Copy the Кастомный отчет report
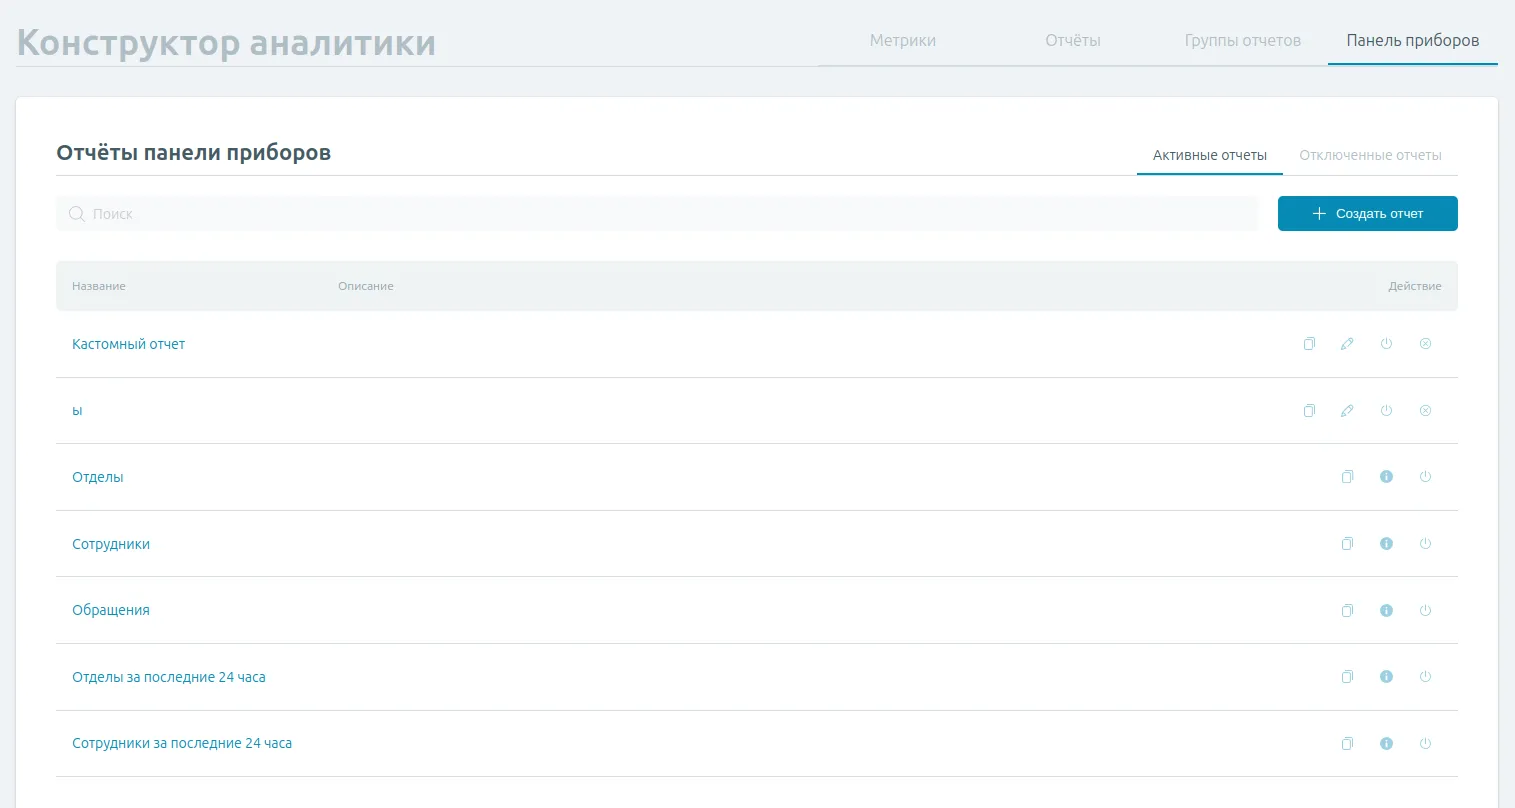The height and width of the screenshot is (808, 1515). point(1309,344)
